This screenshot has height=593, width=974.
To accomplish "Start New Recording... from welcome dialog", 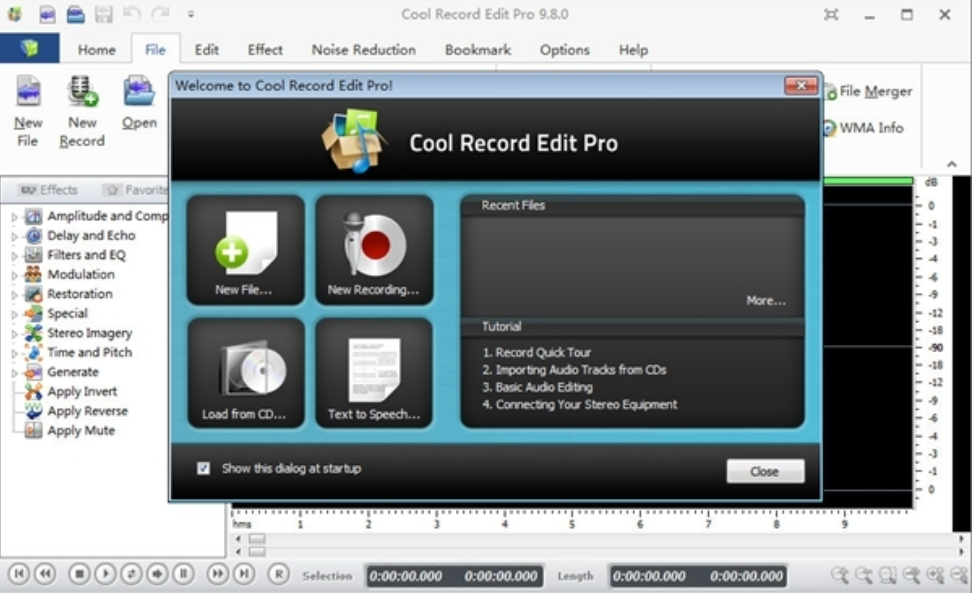I will click(x=374, y=250).
